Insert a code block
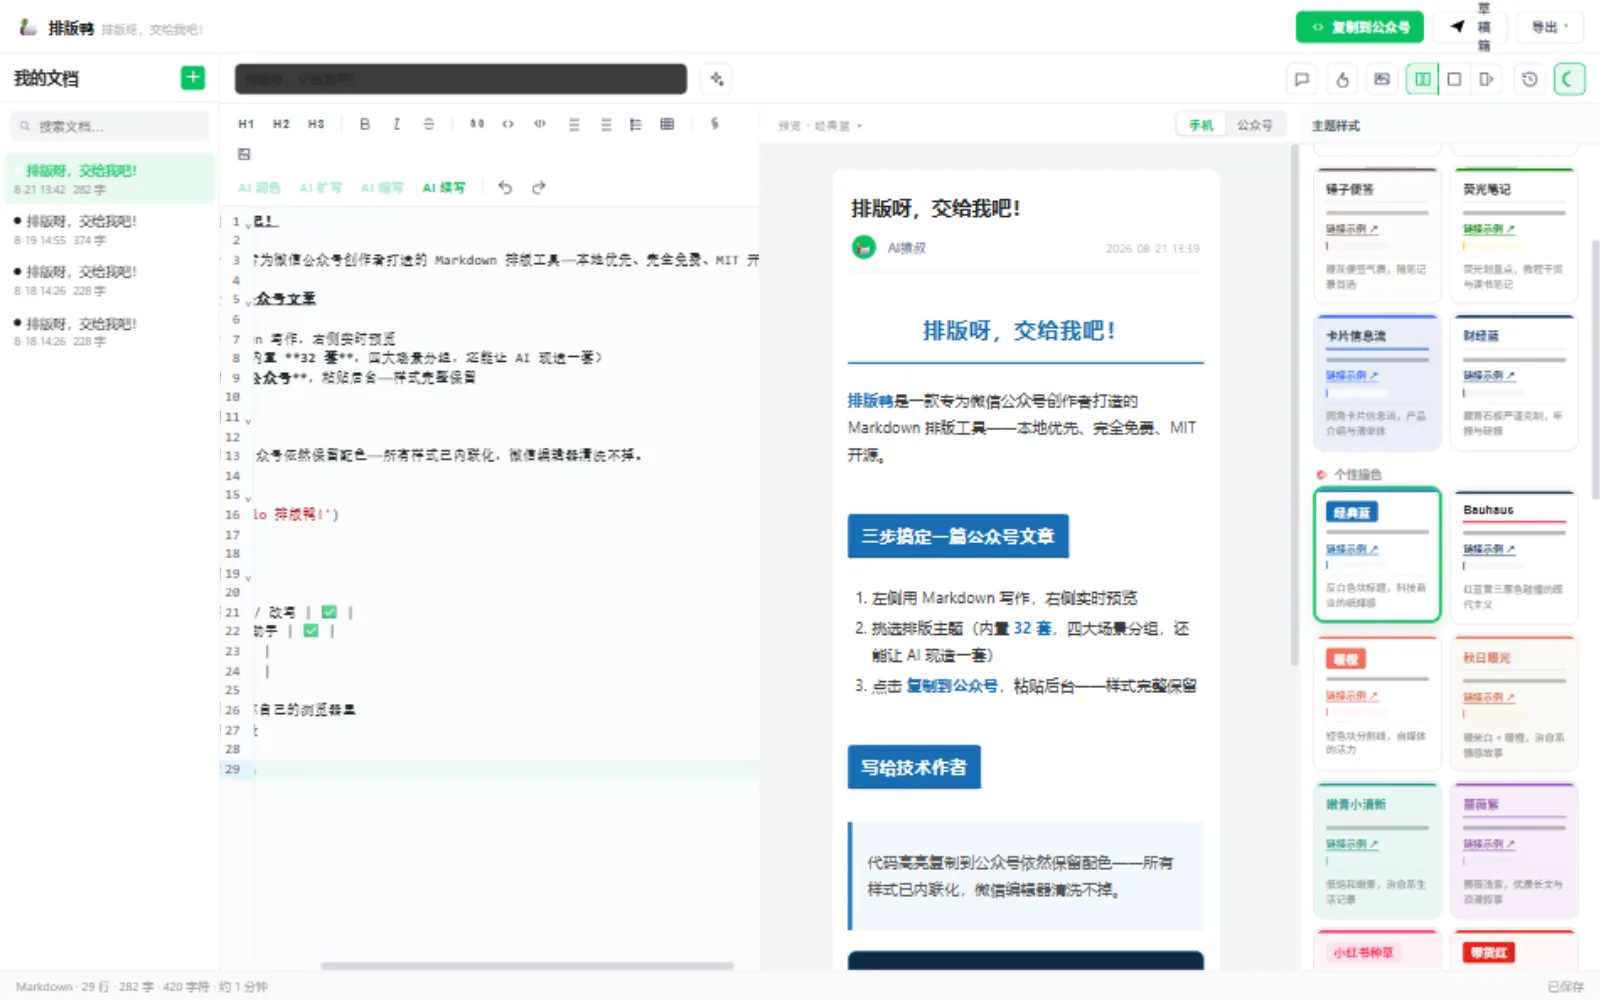 (540, 124)
